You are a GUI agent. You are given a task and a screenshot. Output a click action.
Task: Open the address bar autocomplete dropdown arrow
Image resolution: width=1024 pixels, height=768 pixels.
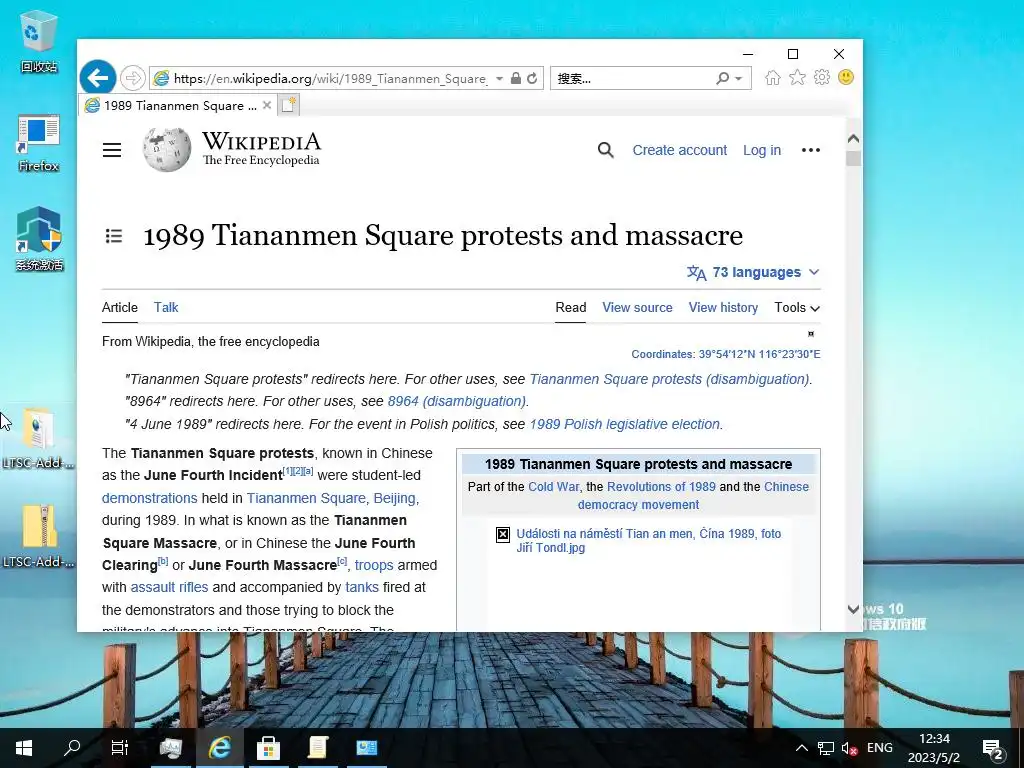500,78
